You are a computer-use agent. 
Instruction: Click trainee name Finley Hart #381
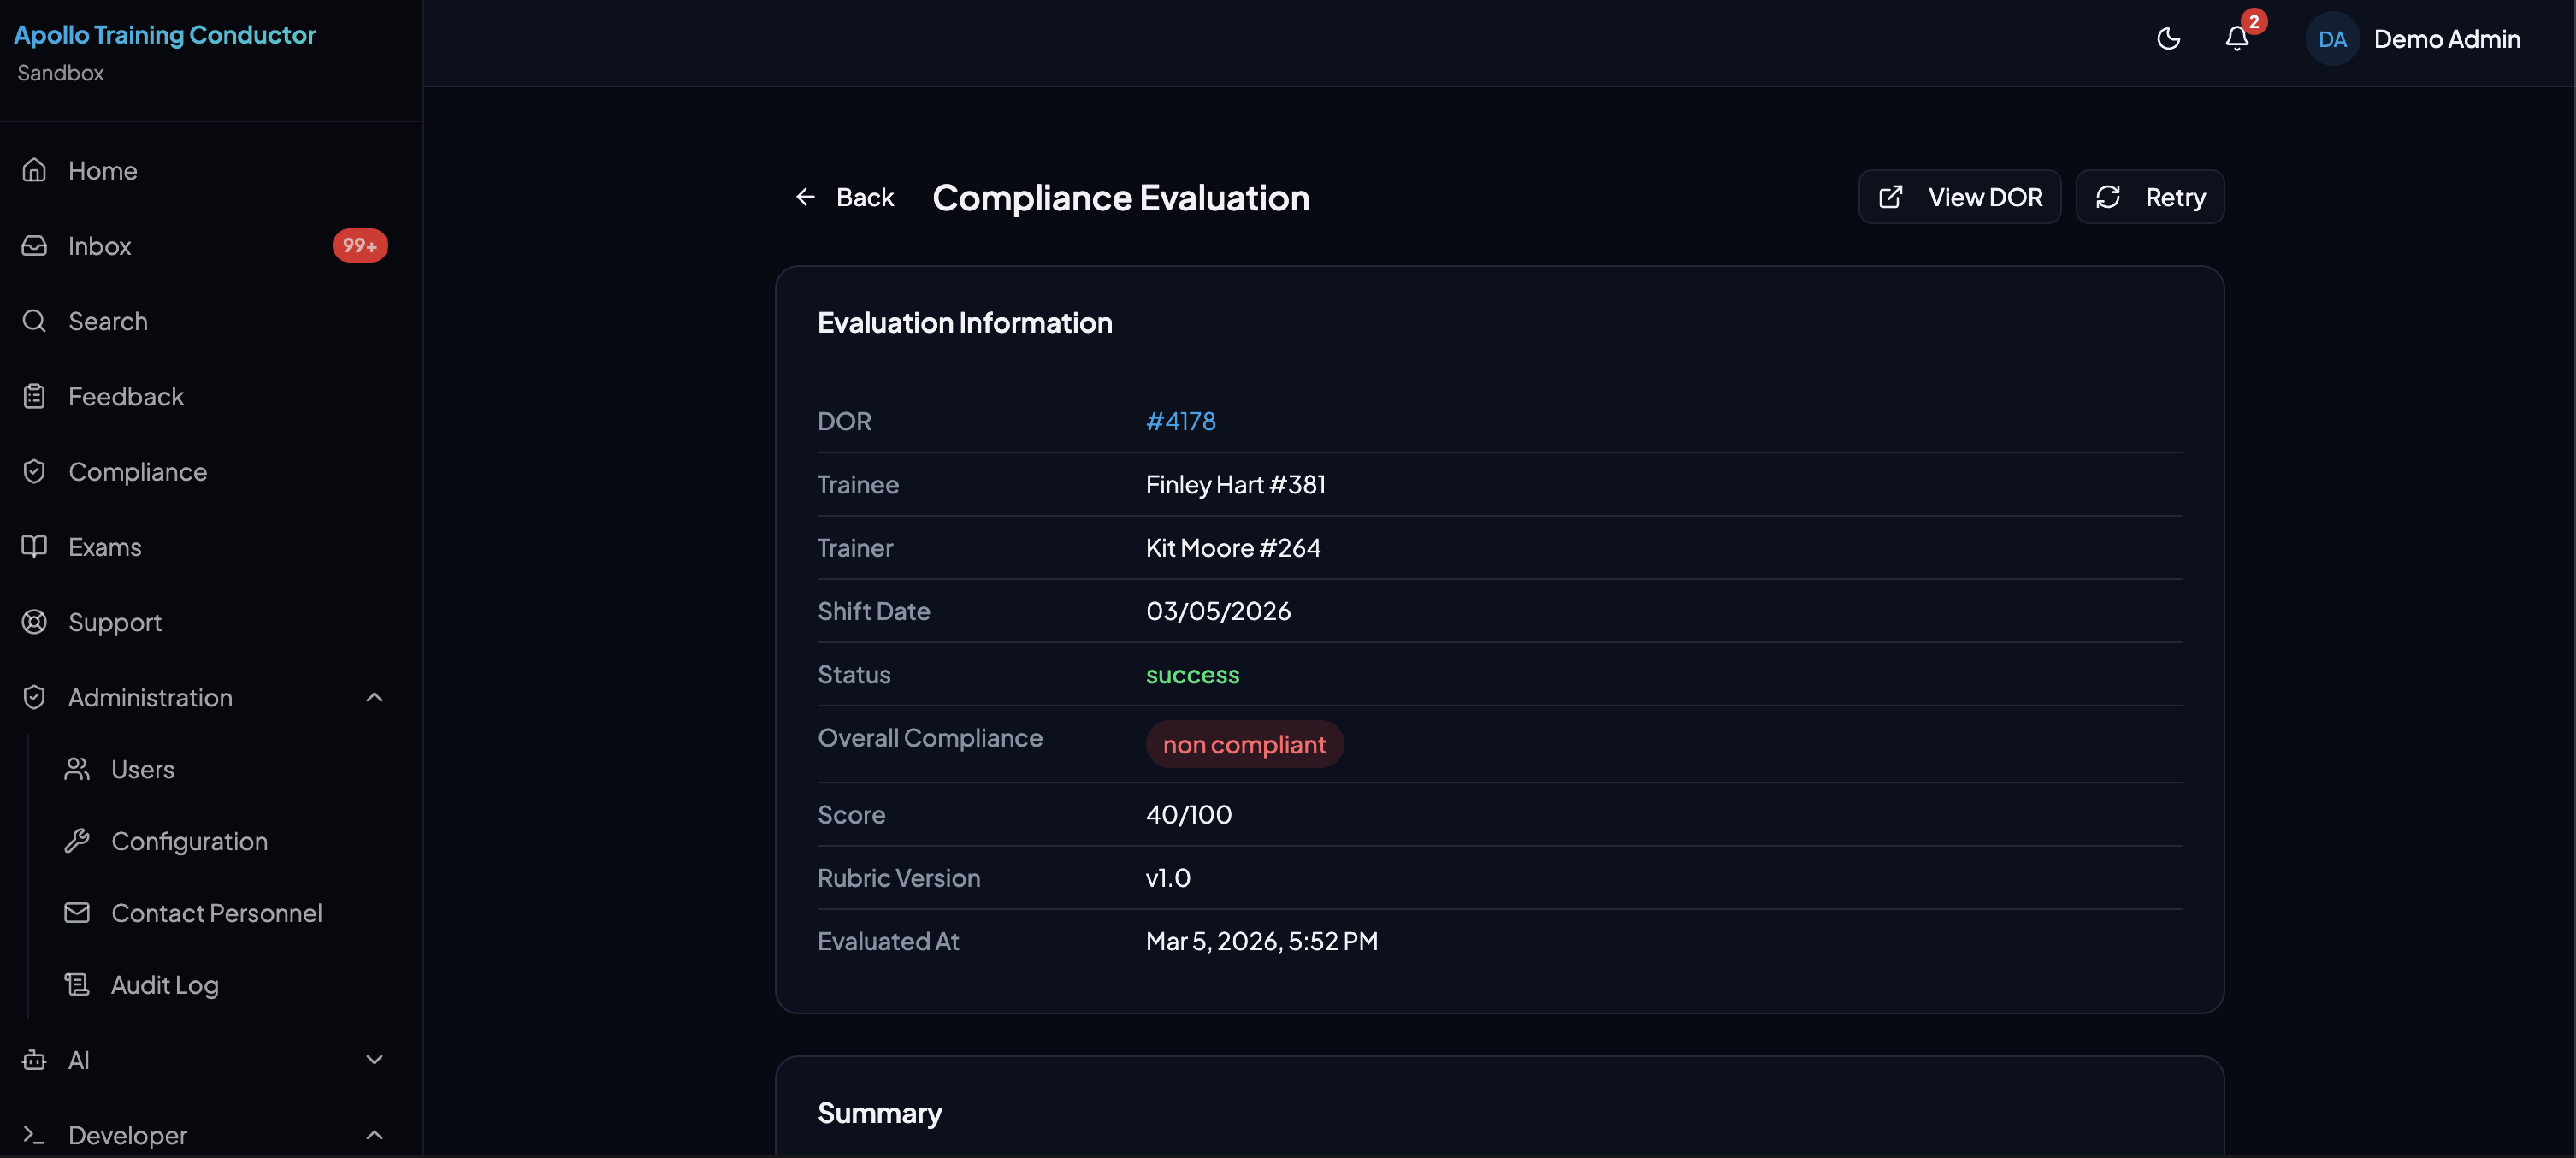1235,485
